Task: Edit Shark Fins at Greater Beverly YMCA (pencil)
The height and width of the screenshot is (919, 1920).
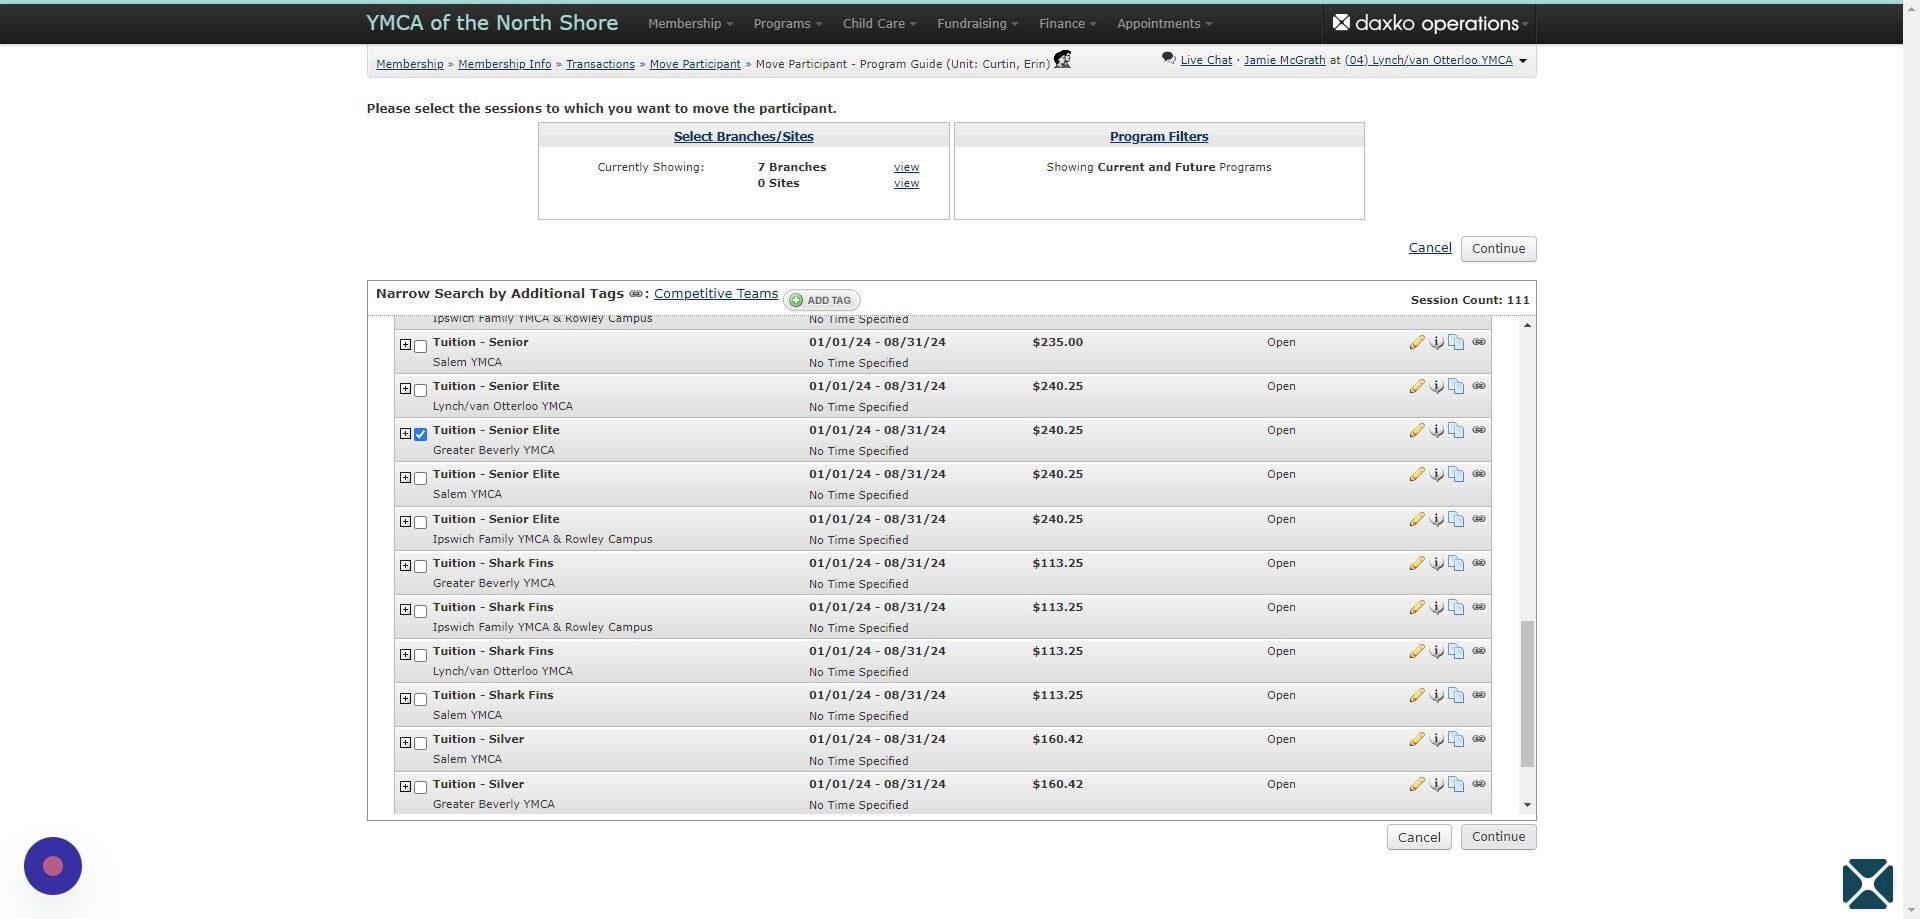Action: (x=1417, y=563)
